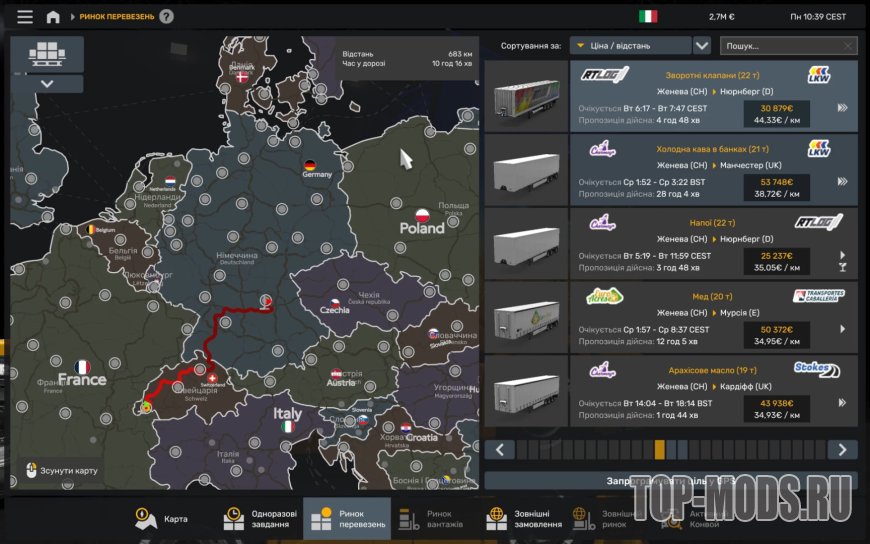Click Зсунути карту button

[61, 470]
